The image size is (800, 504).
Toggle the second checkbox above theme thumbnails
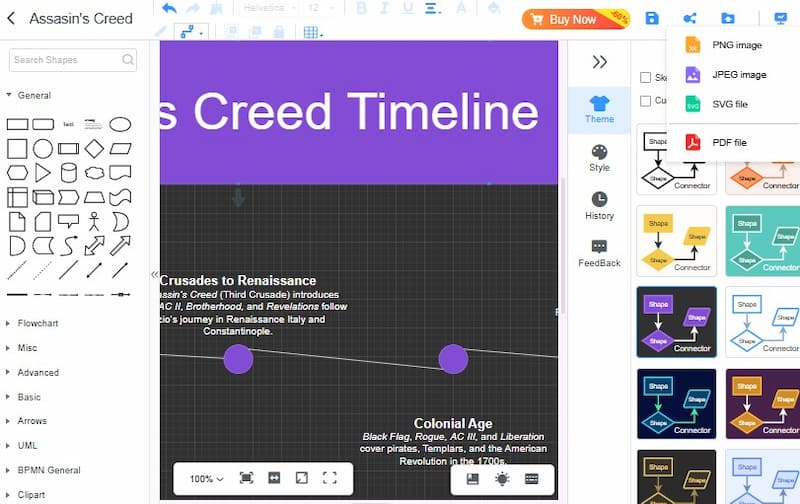646,100
